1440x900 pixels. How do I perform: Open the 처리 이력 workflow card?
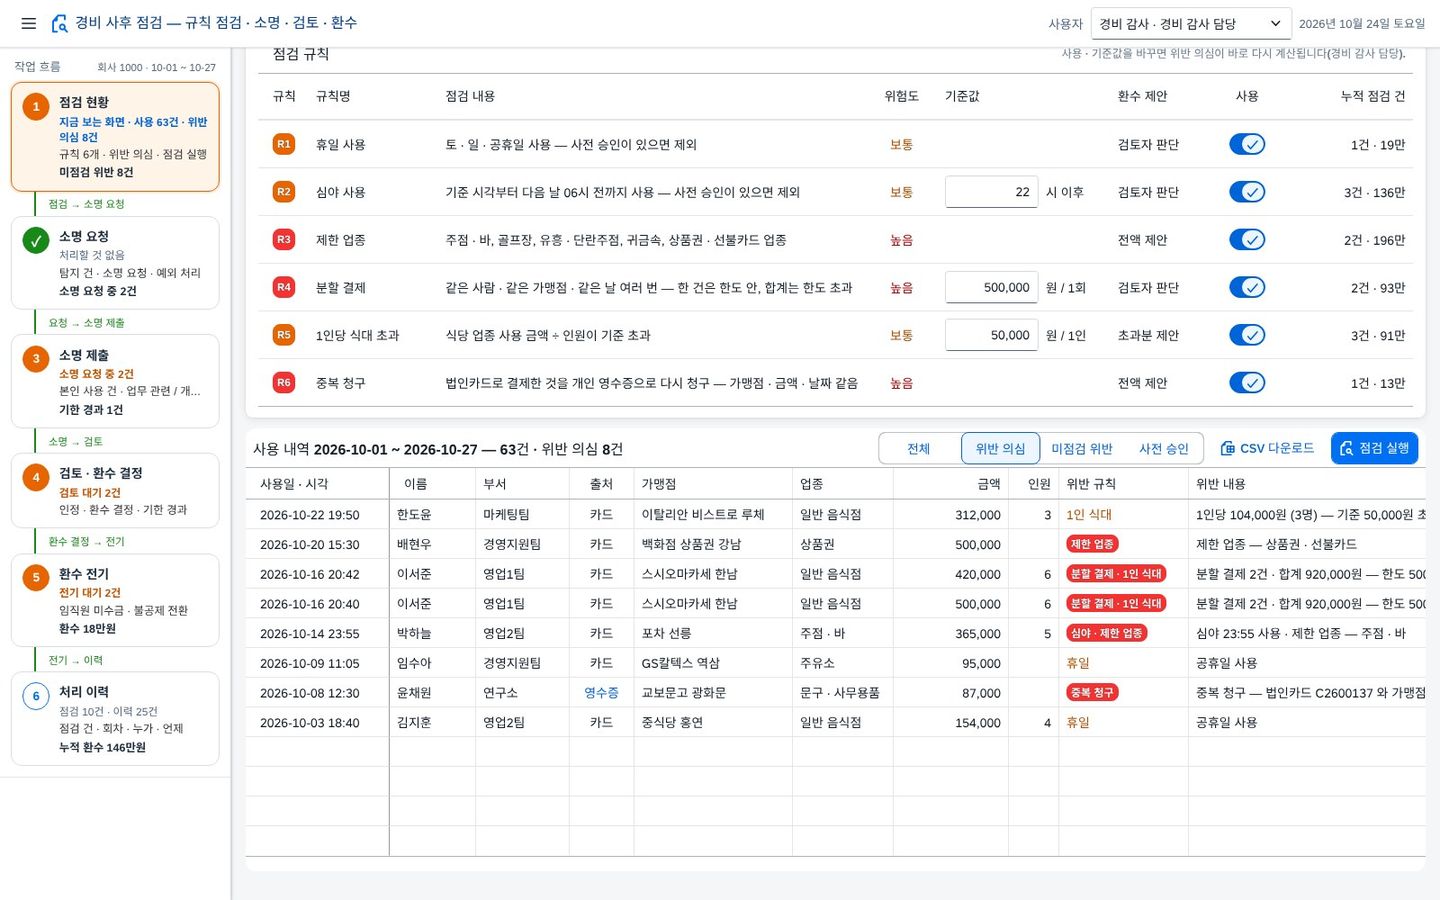[x=115, y=719]
